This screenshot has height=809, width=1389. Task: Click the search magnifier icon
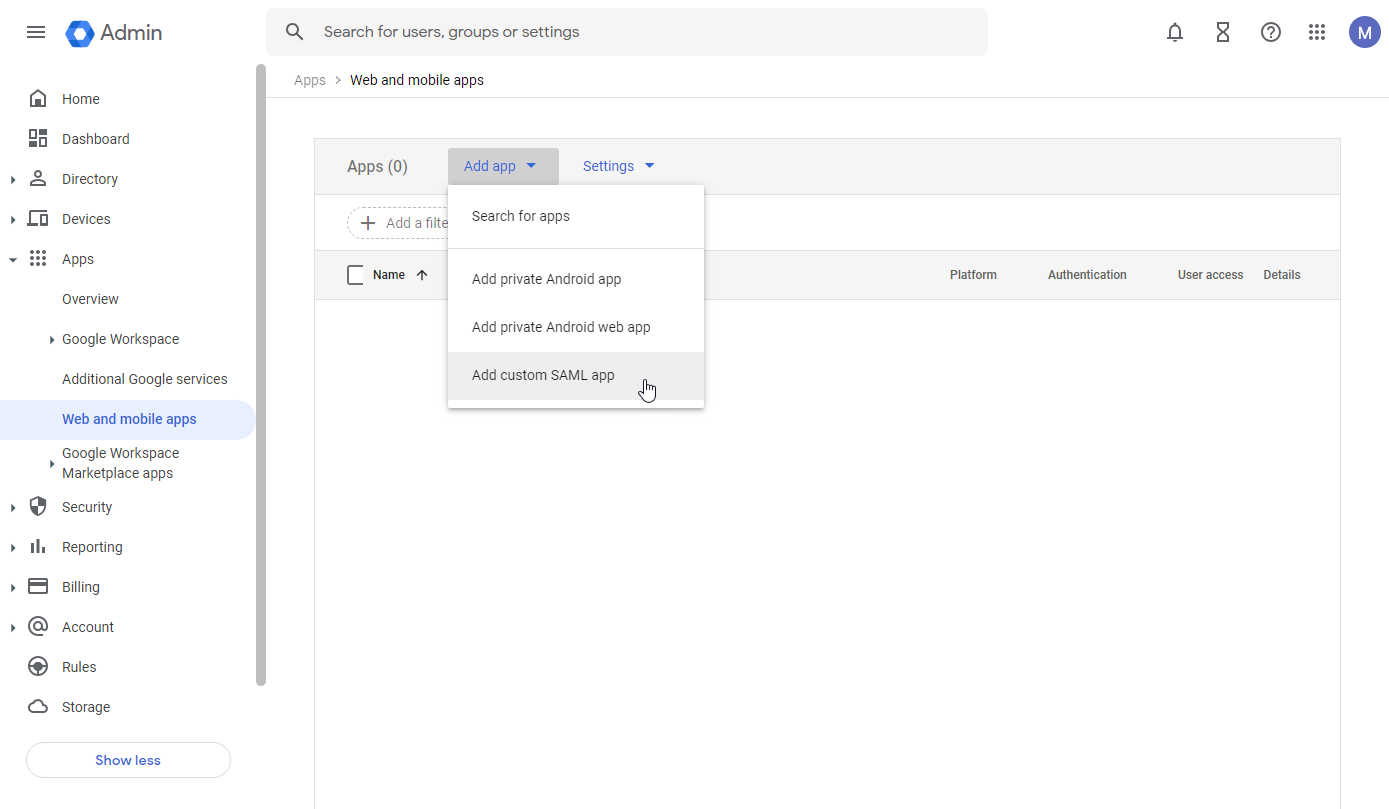pos(294,32)
